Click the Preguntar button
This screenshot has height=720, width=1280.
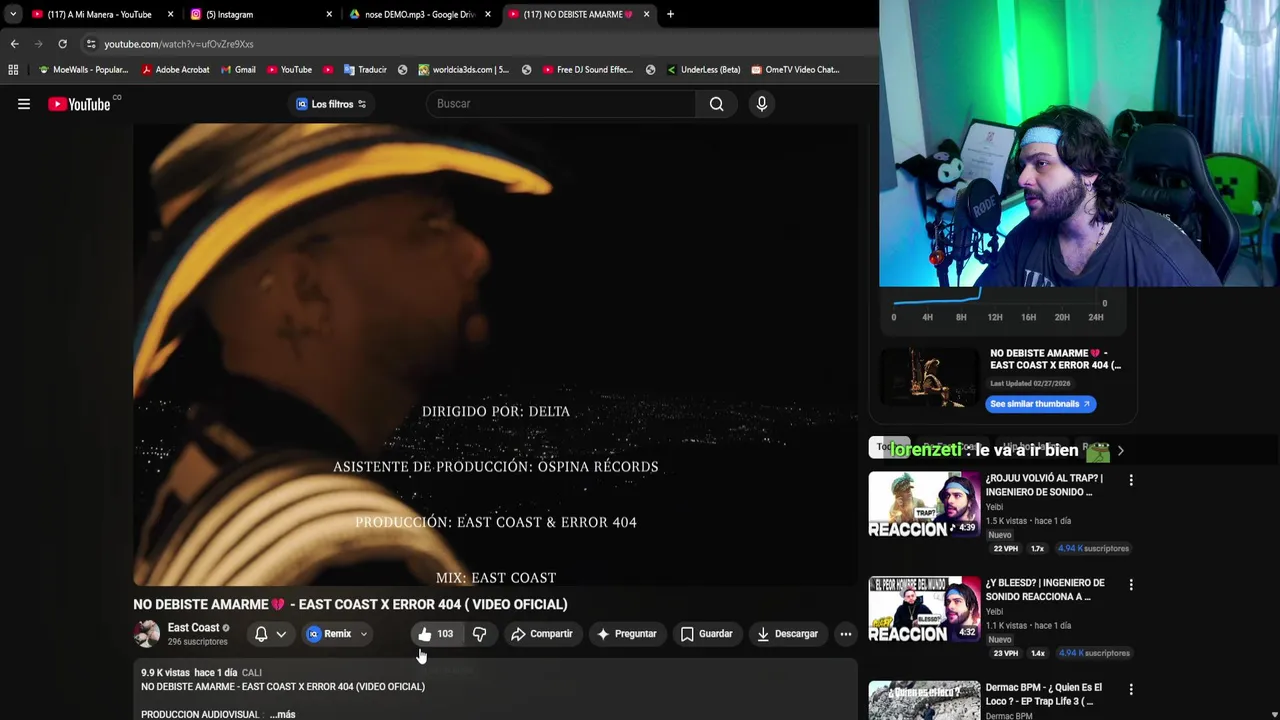pyautogui.click(x=626, y=634)
